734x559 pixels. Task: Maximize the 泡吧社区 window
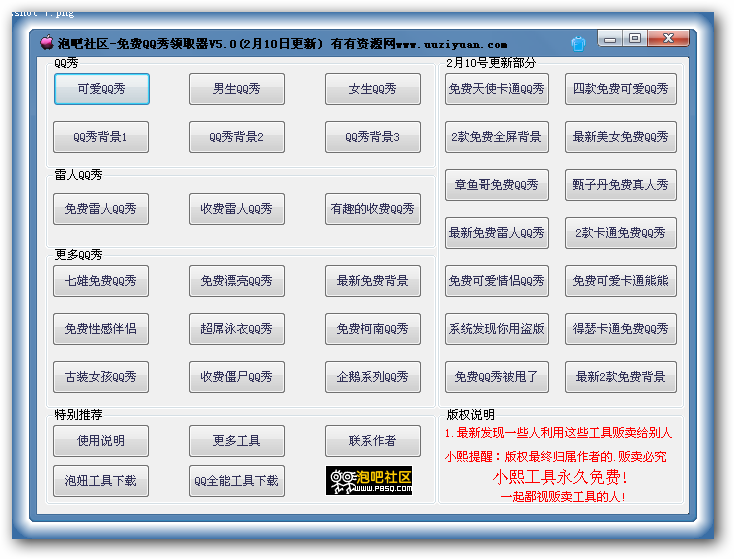click(635, 39)
